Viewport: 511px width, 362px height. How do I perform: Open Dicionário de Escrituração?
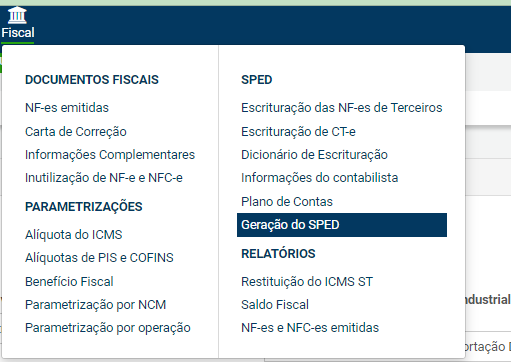point(314,155)
